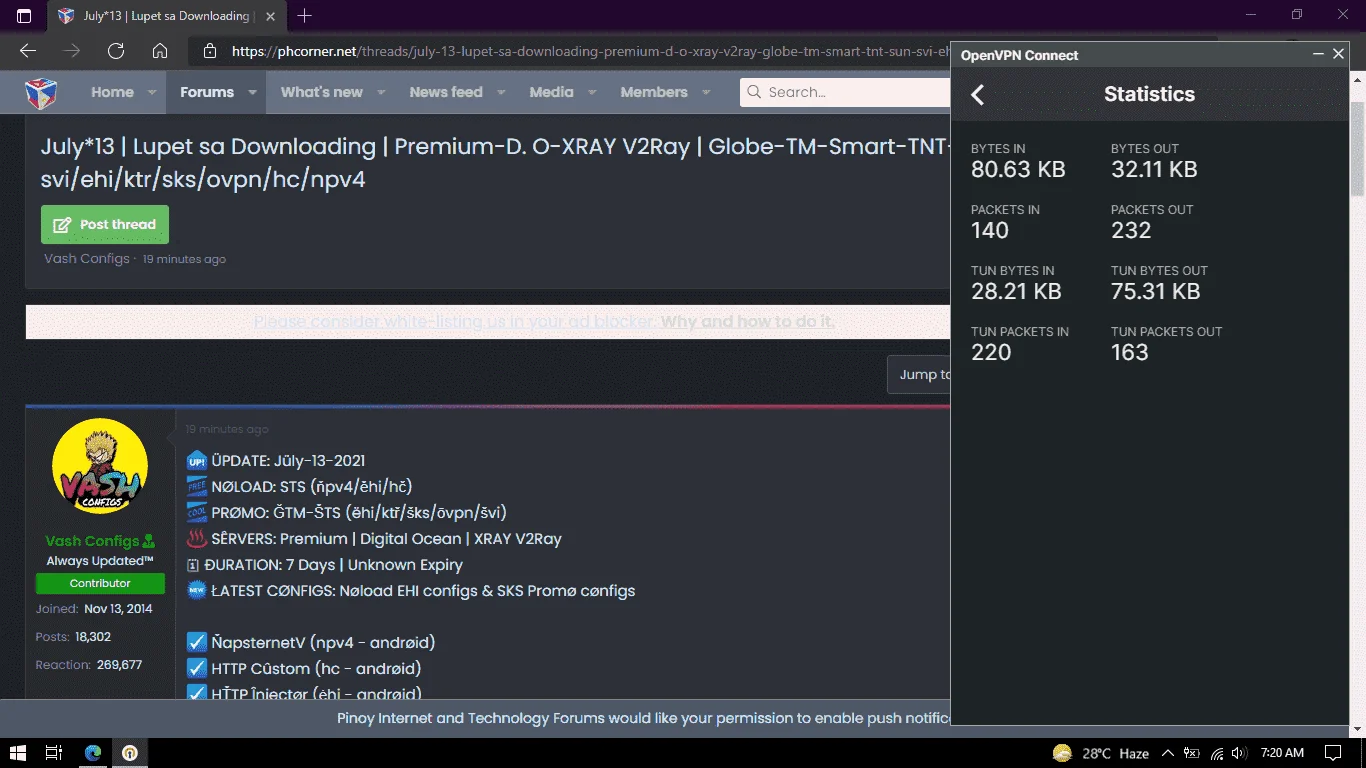Open the Members navigation item
The width and height of the screenshot is (1366, 768).
[x=654, y=92]
